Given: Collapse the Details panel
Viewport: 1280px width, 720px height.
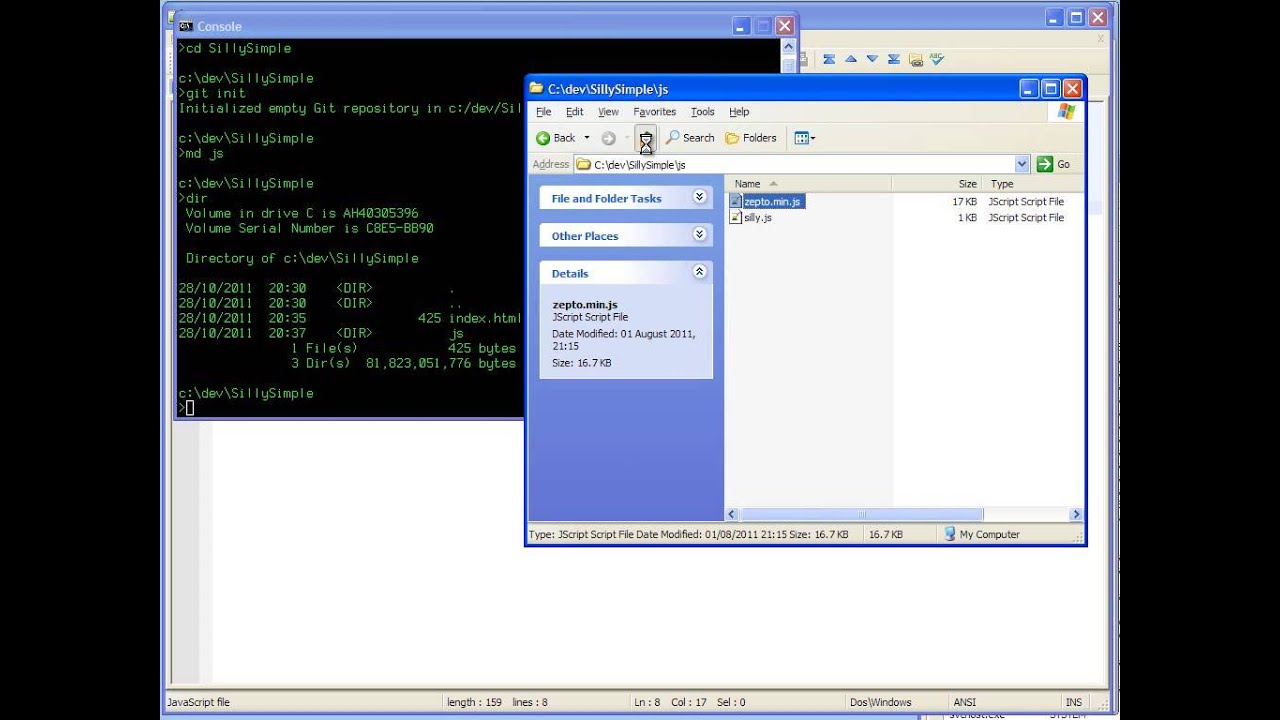Looking at the screenshot, I should pos(699,272).
